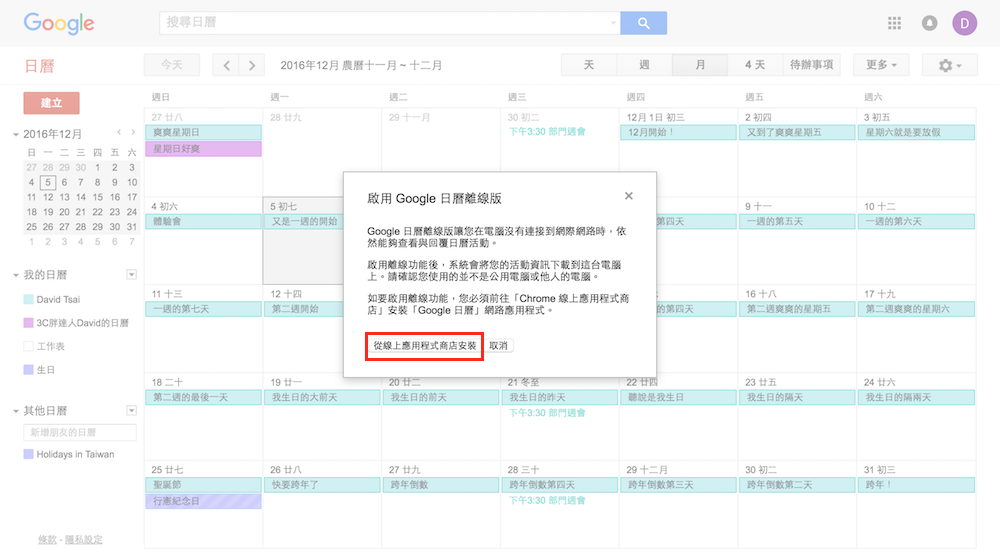Open the Google apps grid
This screenshot has width=1000, height=549.
(x=894, y=23)
